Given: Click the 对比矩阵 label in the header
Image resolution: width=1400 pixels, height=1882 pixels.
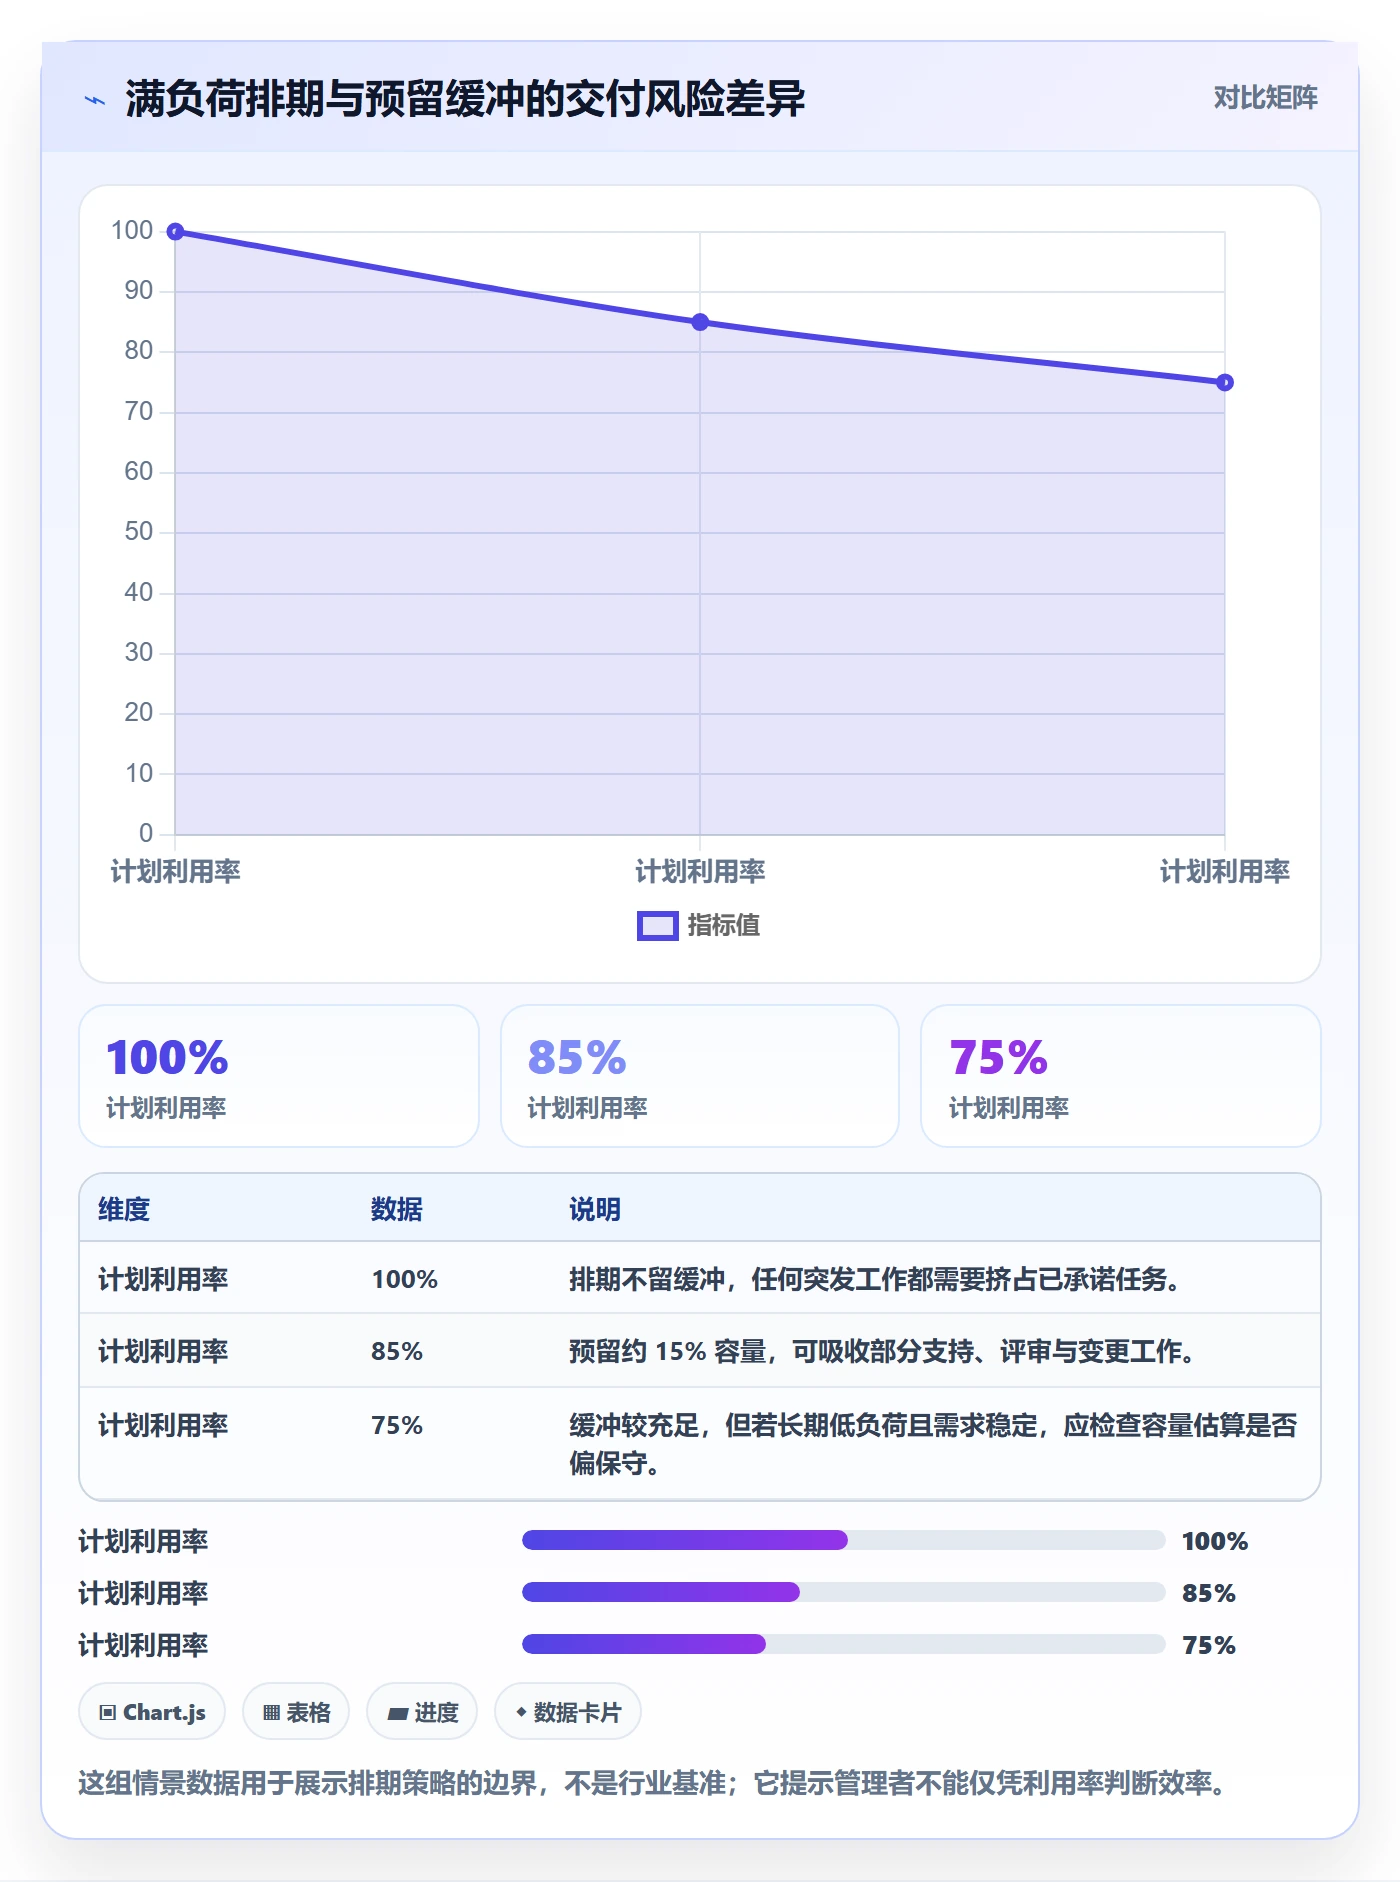Looking at the screenshot, I should [x=1265, y=97].
